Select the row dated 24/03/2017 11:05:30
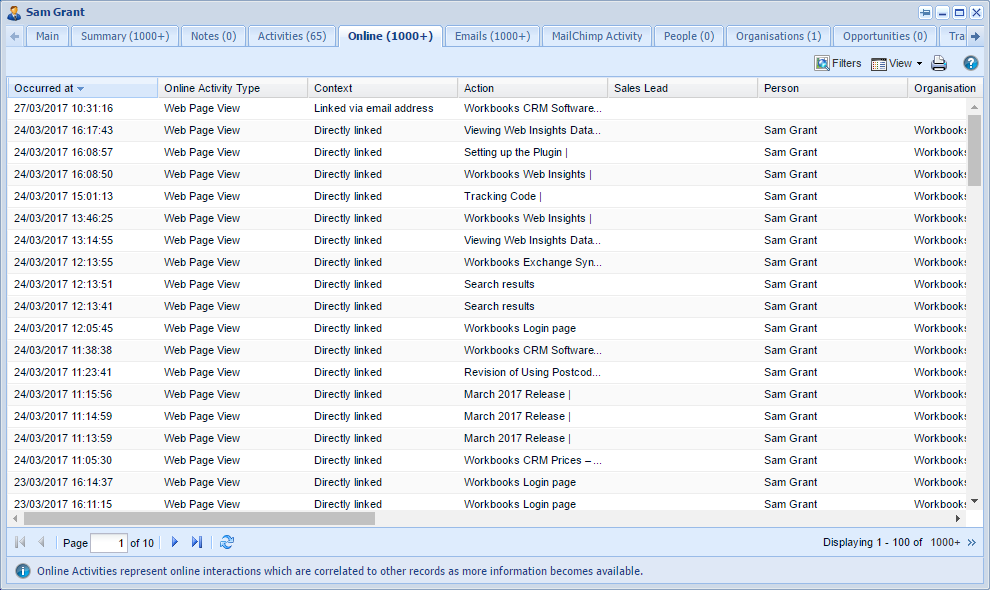Image resolution: width=990 pixels, height=590 pixels. tap(487, 460)
